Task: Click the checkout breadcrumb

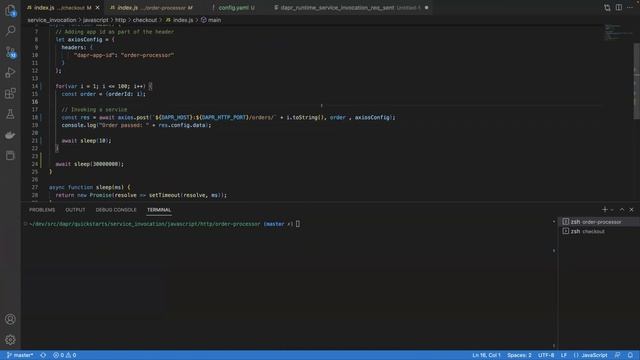Action: 145,20
